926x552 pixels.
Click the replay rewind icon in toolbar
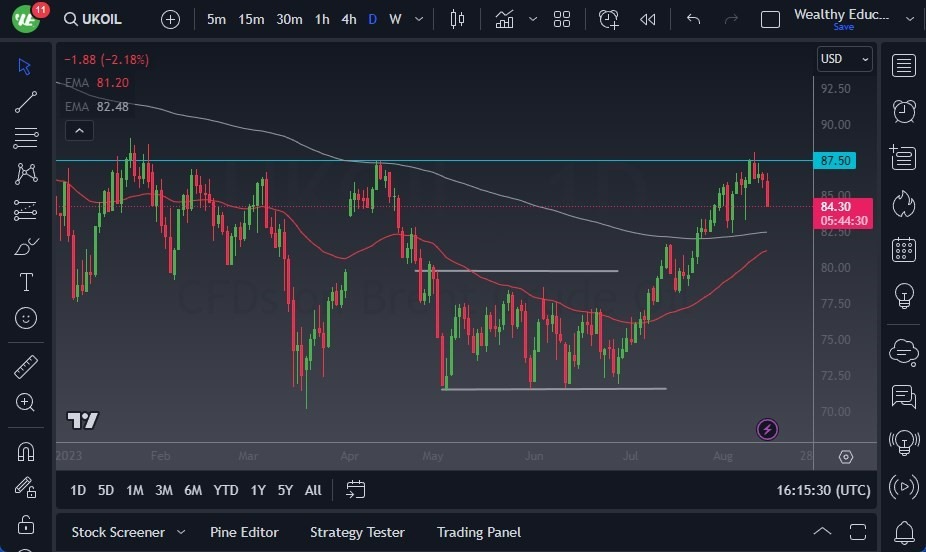(648, 19)
